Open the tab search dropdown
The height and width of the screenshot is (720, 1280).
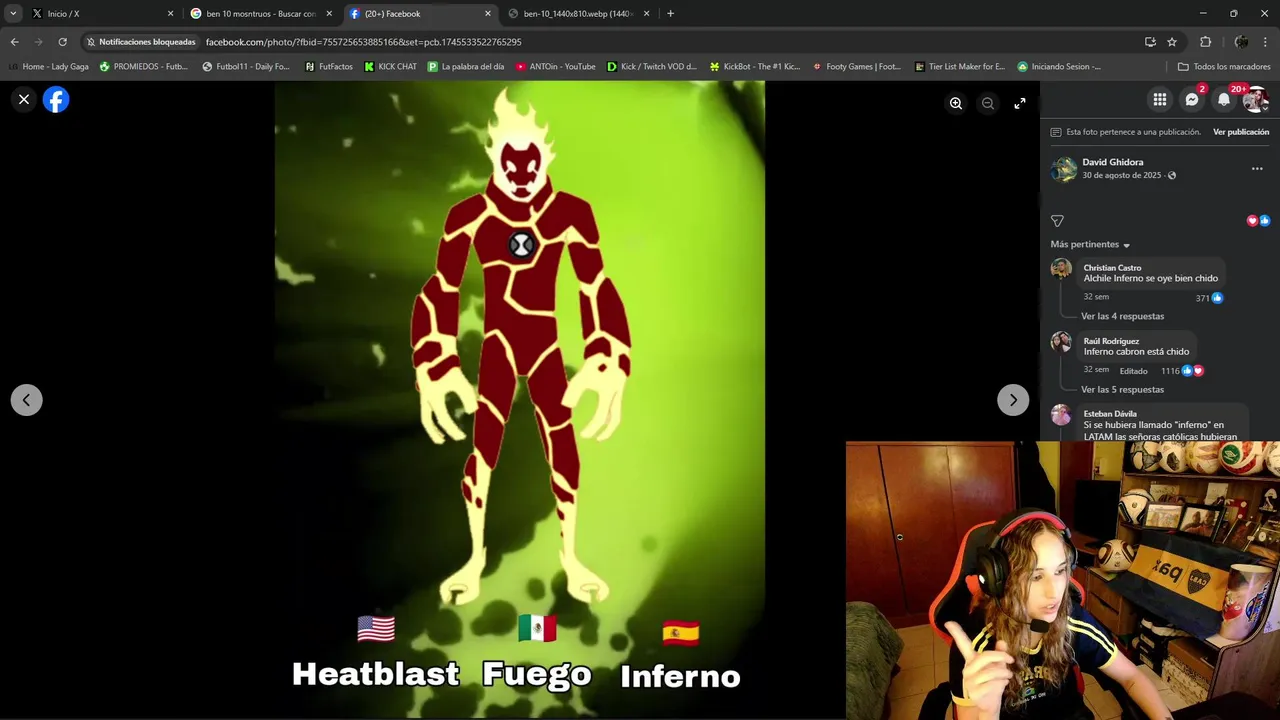coord(13,14)
